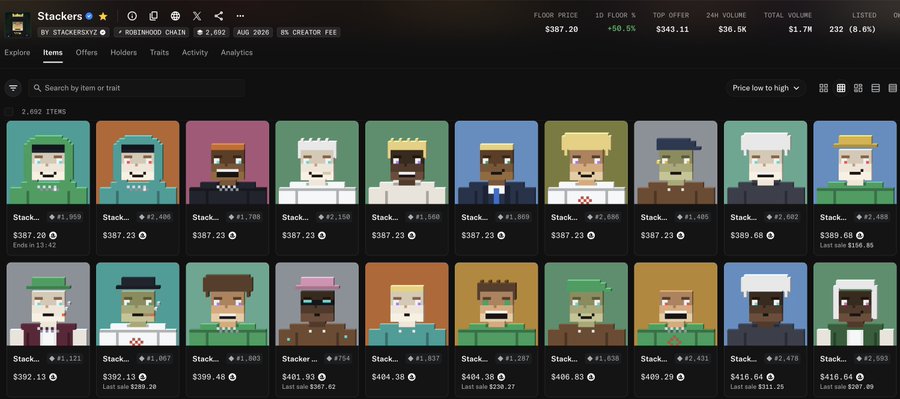Select the compact grid view icon
The height and width of the screenshot is (399, 900).
coord(841,88)
